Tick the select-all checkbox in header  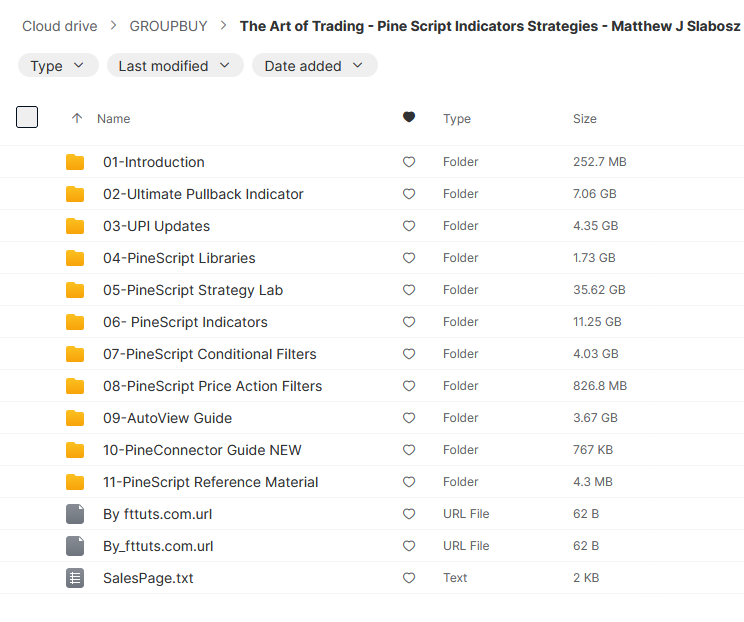coord(27,117)
